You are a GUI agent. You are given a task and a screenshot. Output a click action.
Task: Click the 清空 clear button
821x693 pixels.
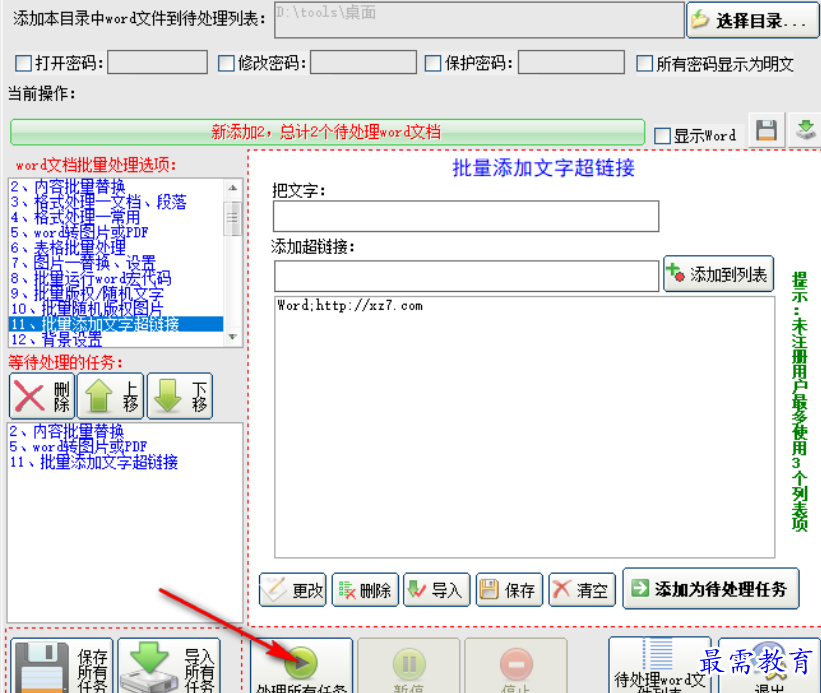pos(582,590)
